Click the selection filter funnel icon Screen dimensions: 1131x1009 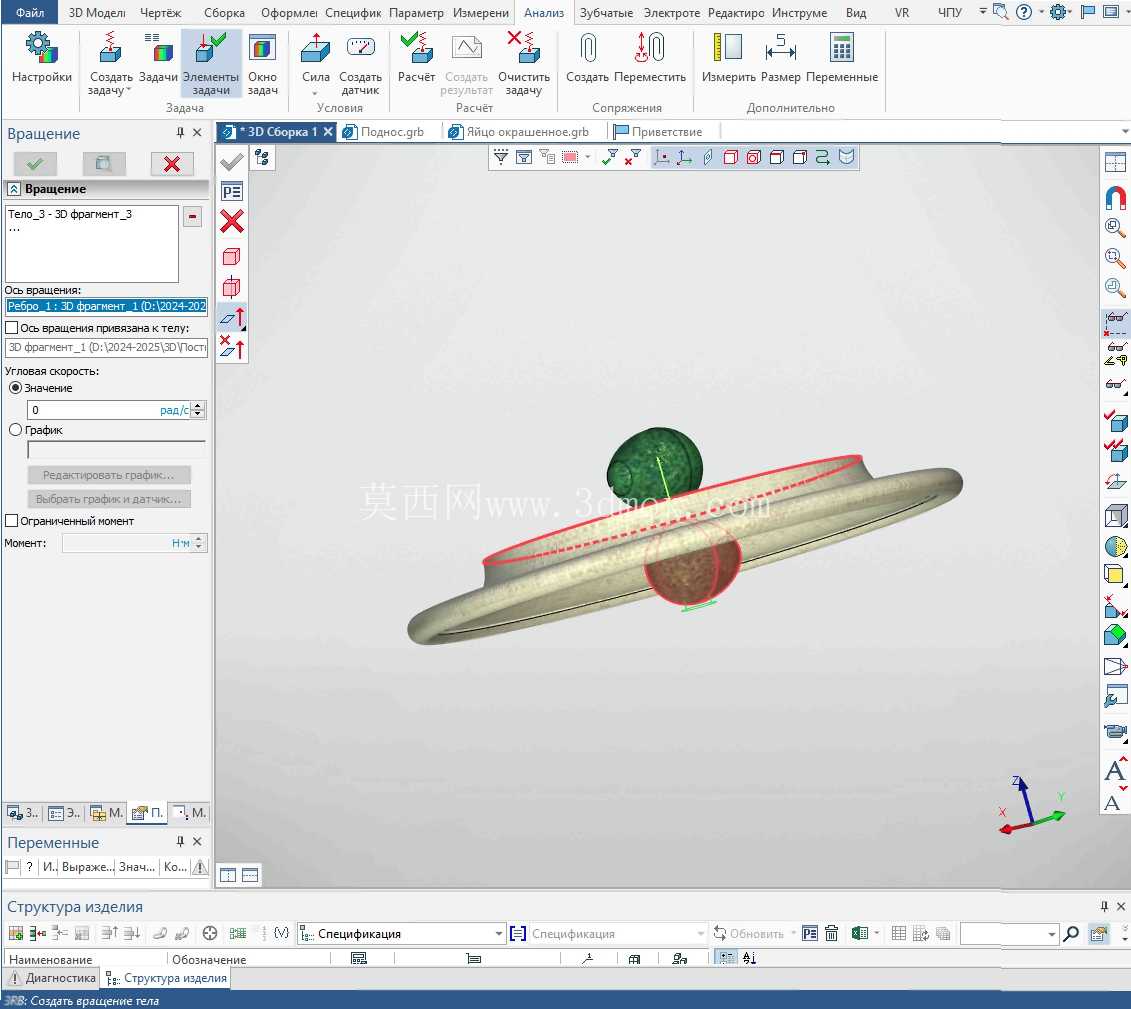coord(501,157)
